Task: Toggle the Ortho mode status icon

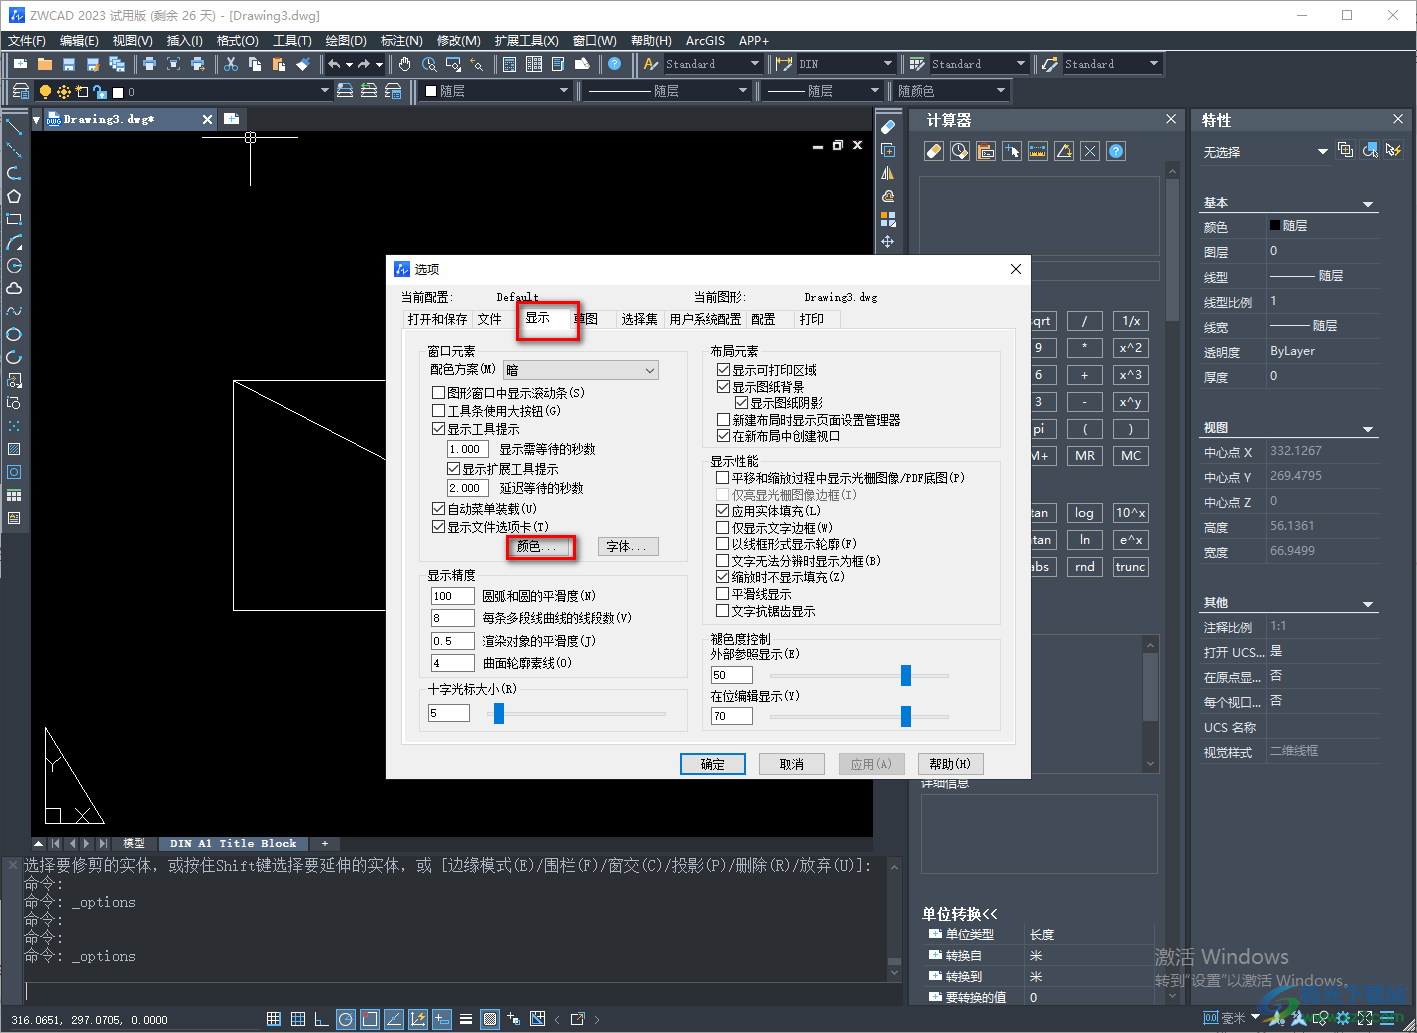Action: point(322,1019)
